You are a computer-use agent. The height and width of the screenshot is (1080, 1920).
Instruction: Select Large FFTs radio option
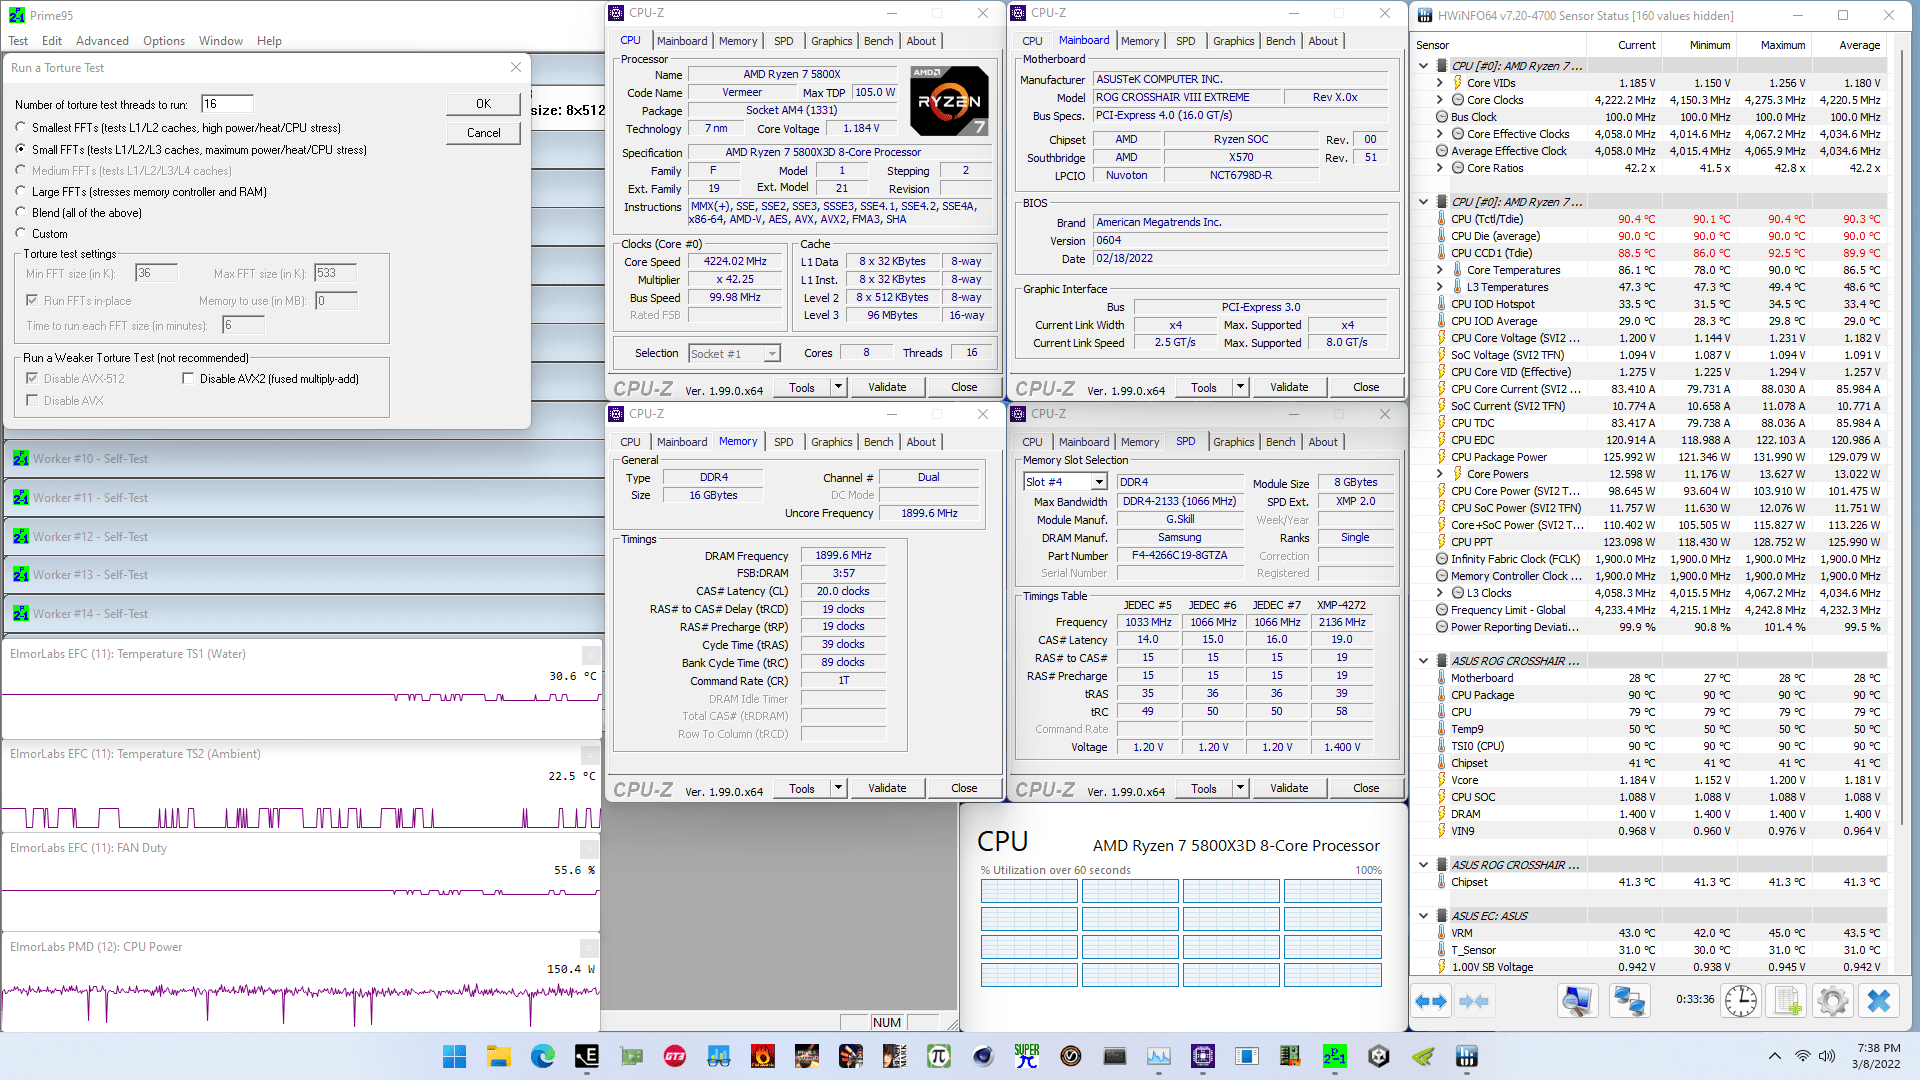(x=21, y=191)
